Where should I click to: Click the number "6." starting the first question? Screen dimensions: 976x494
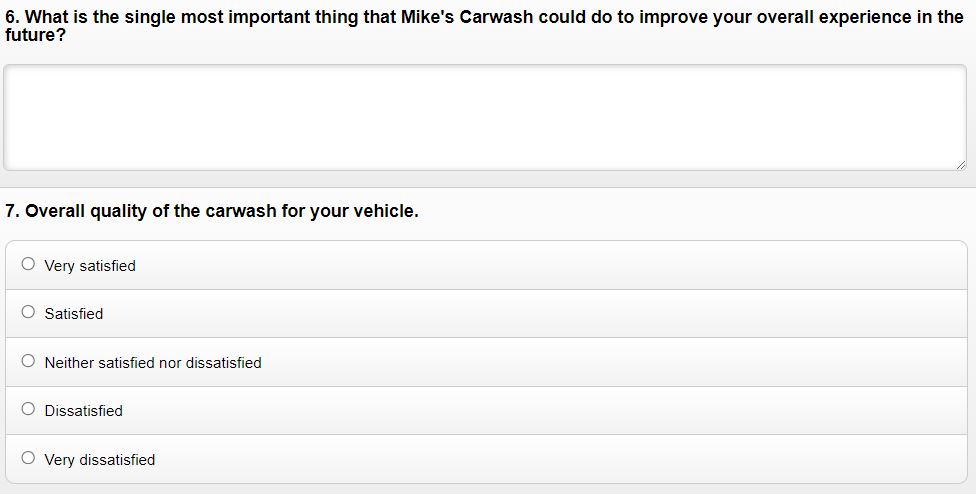point(12,17)
